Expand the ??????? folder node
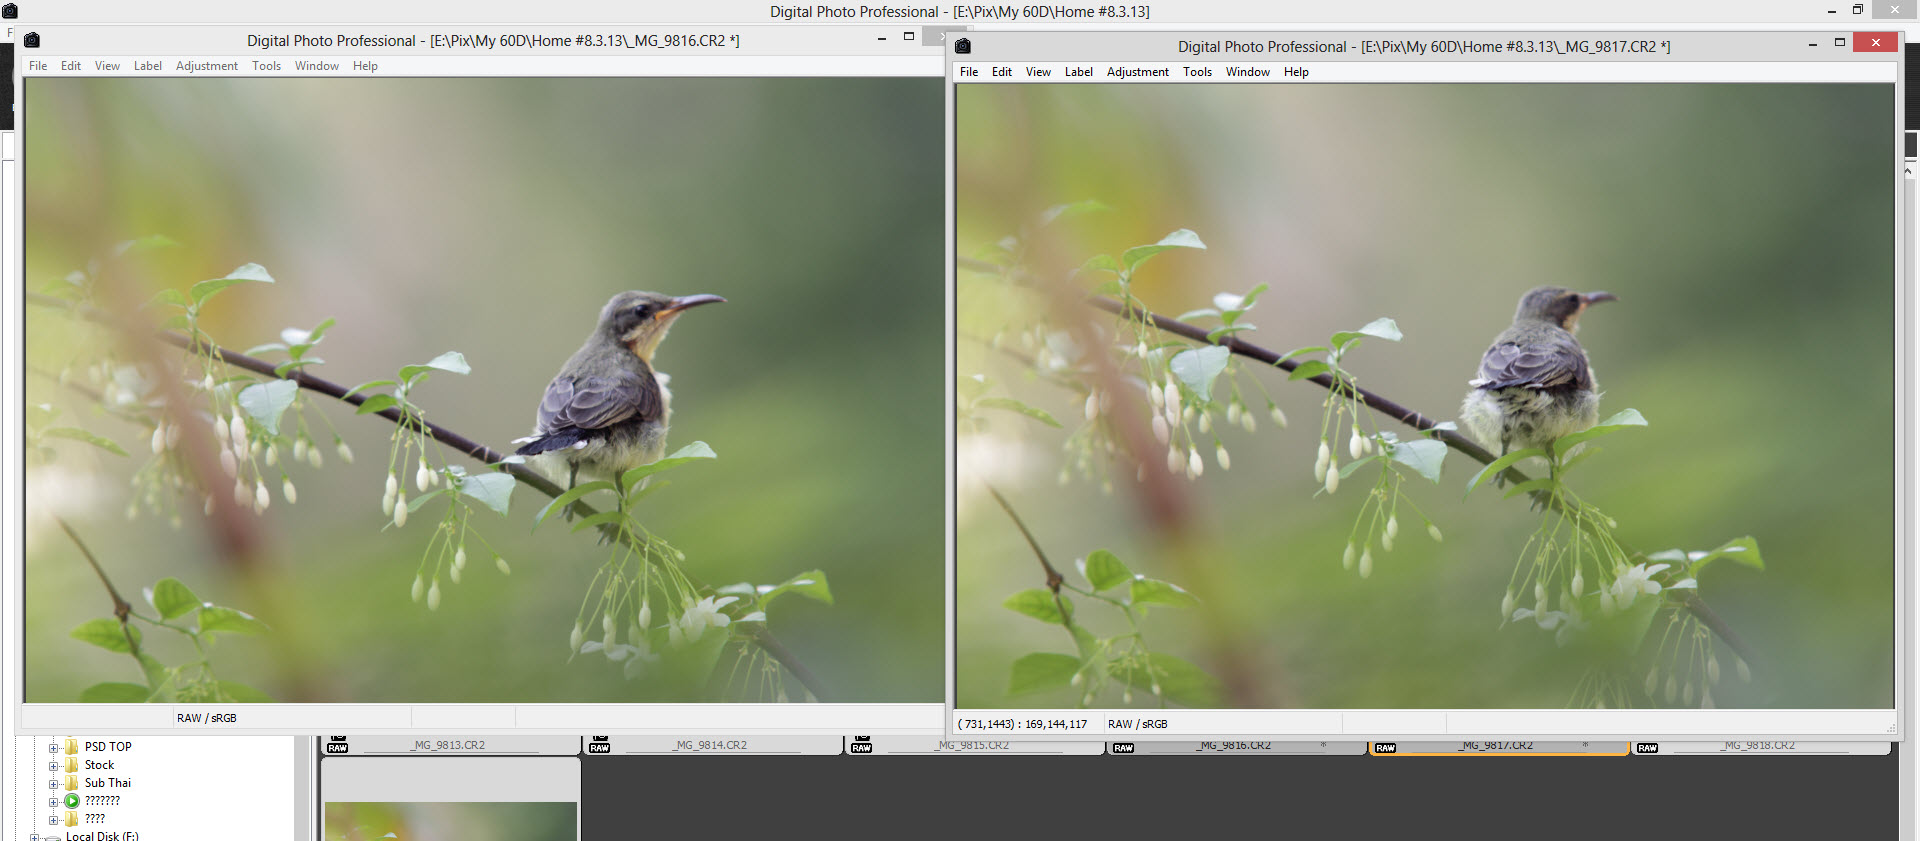Viewport: 1920px width, 841px height. (54, 802)
